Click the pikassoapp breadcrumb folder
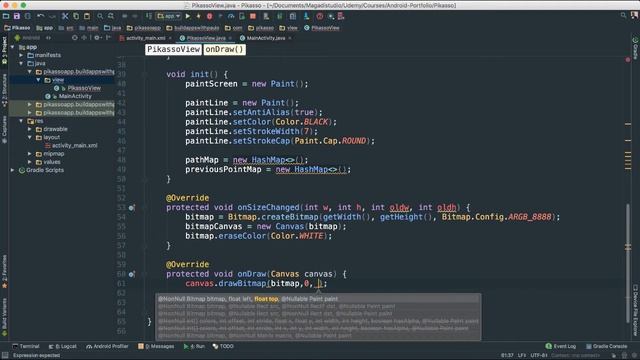Screen dimensions: 640x360 tap(144, 28)
